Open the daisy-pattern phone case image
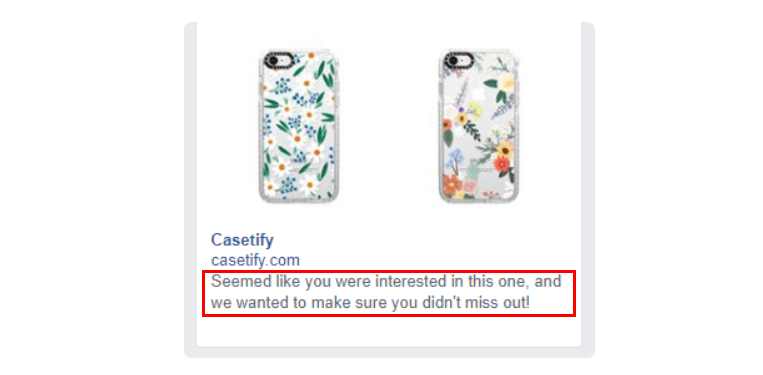The width and height of the screenshot is (763, 375). tap(298, 126)
